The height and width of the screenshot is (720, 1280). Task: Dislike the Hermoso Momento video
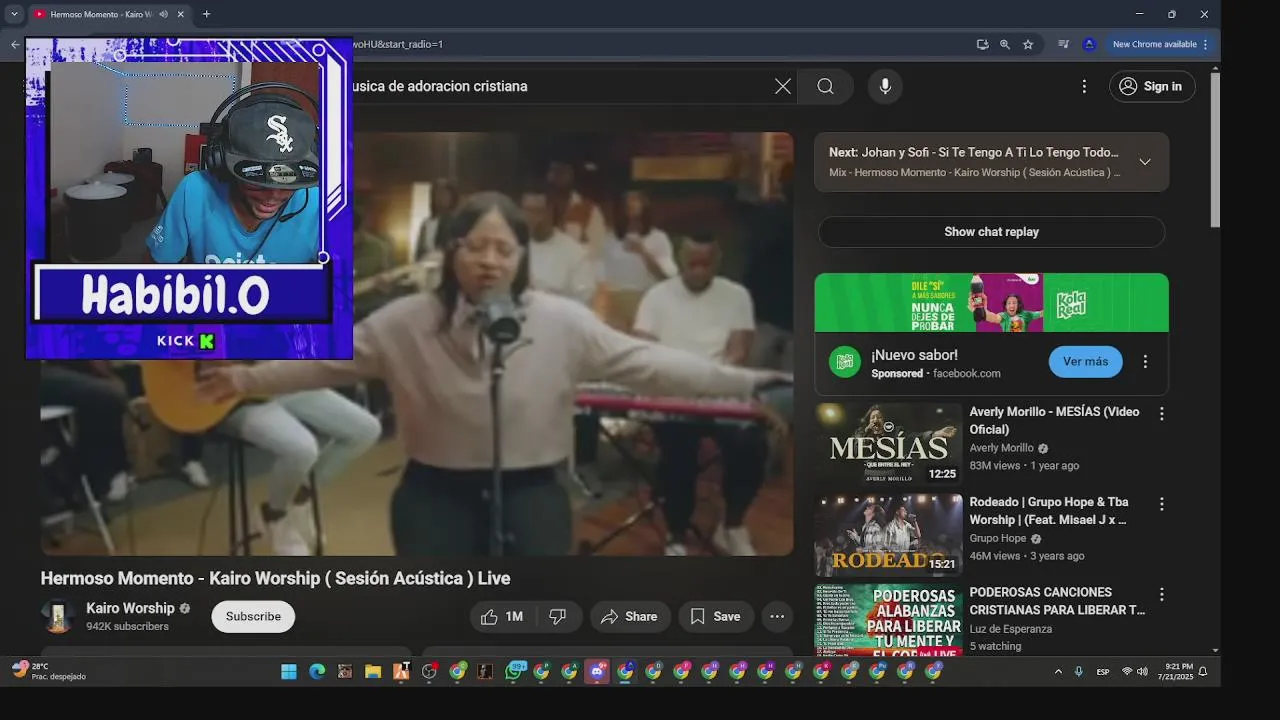[558, 617]
